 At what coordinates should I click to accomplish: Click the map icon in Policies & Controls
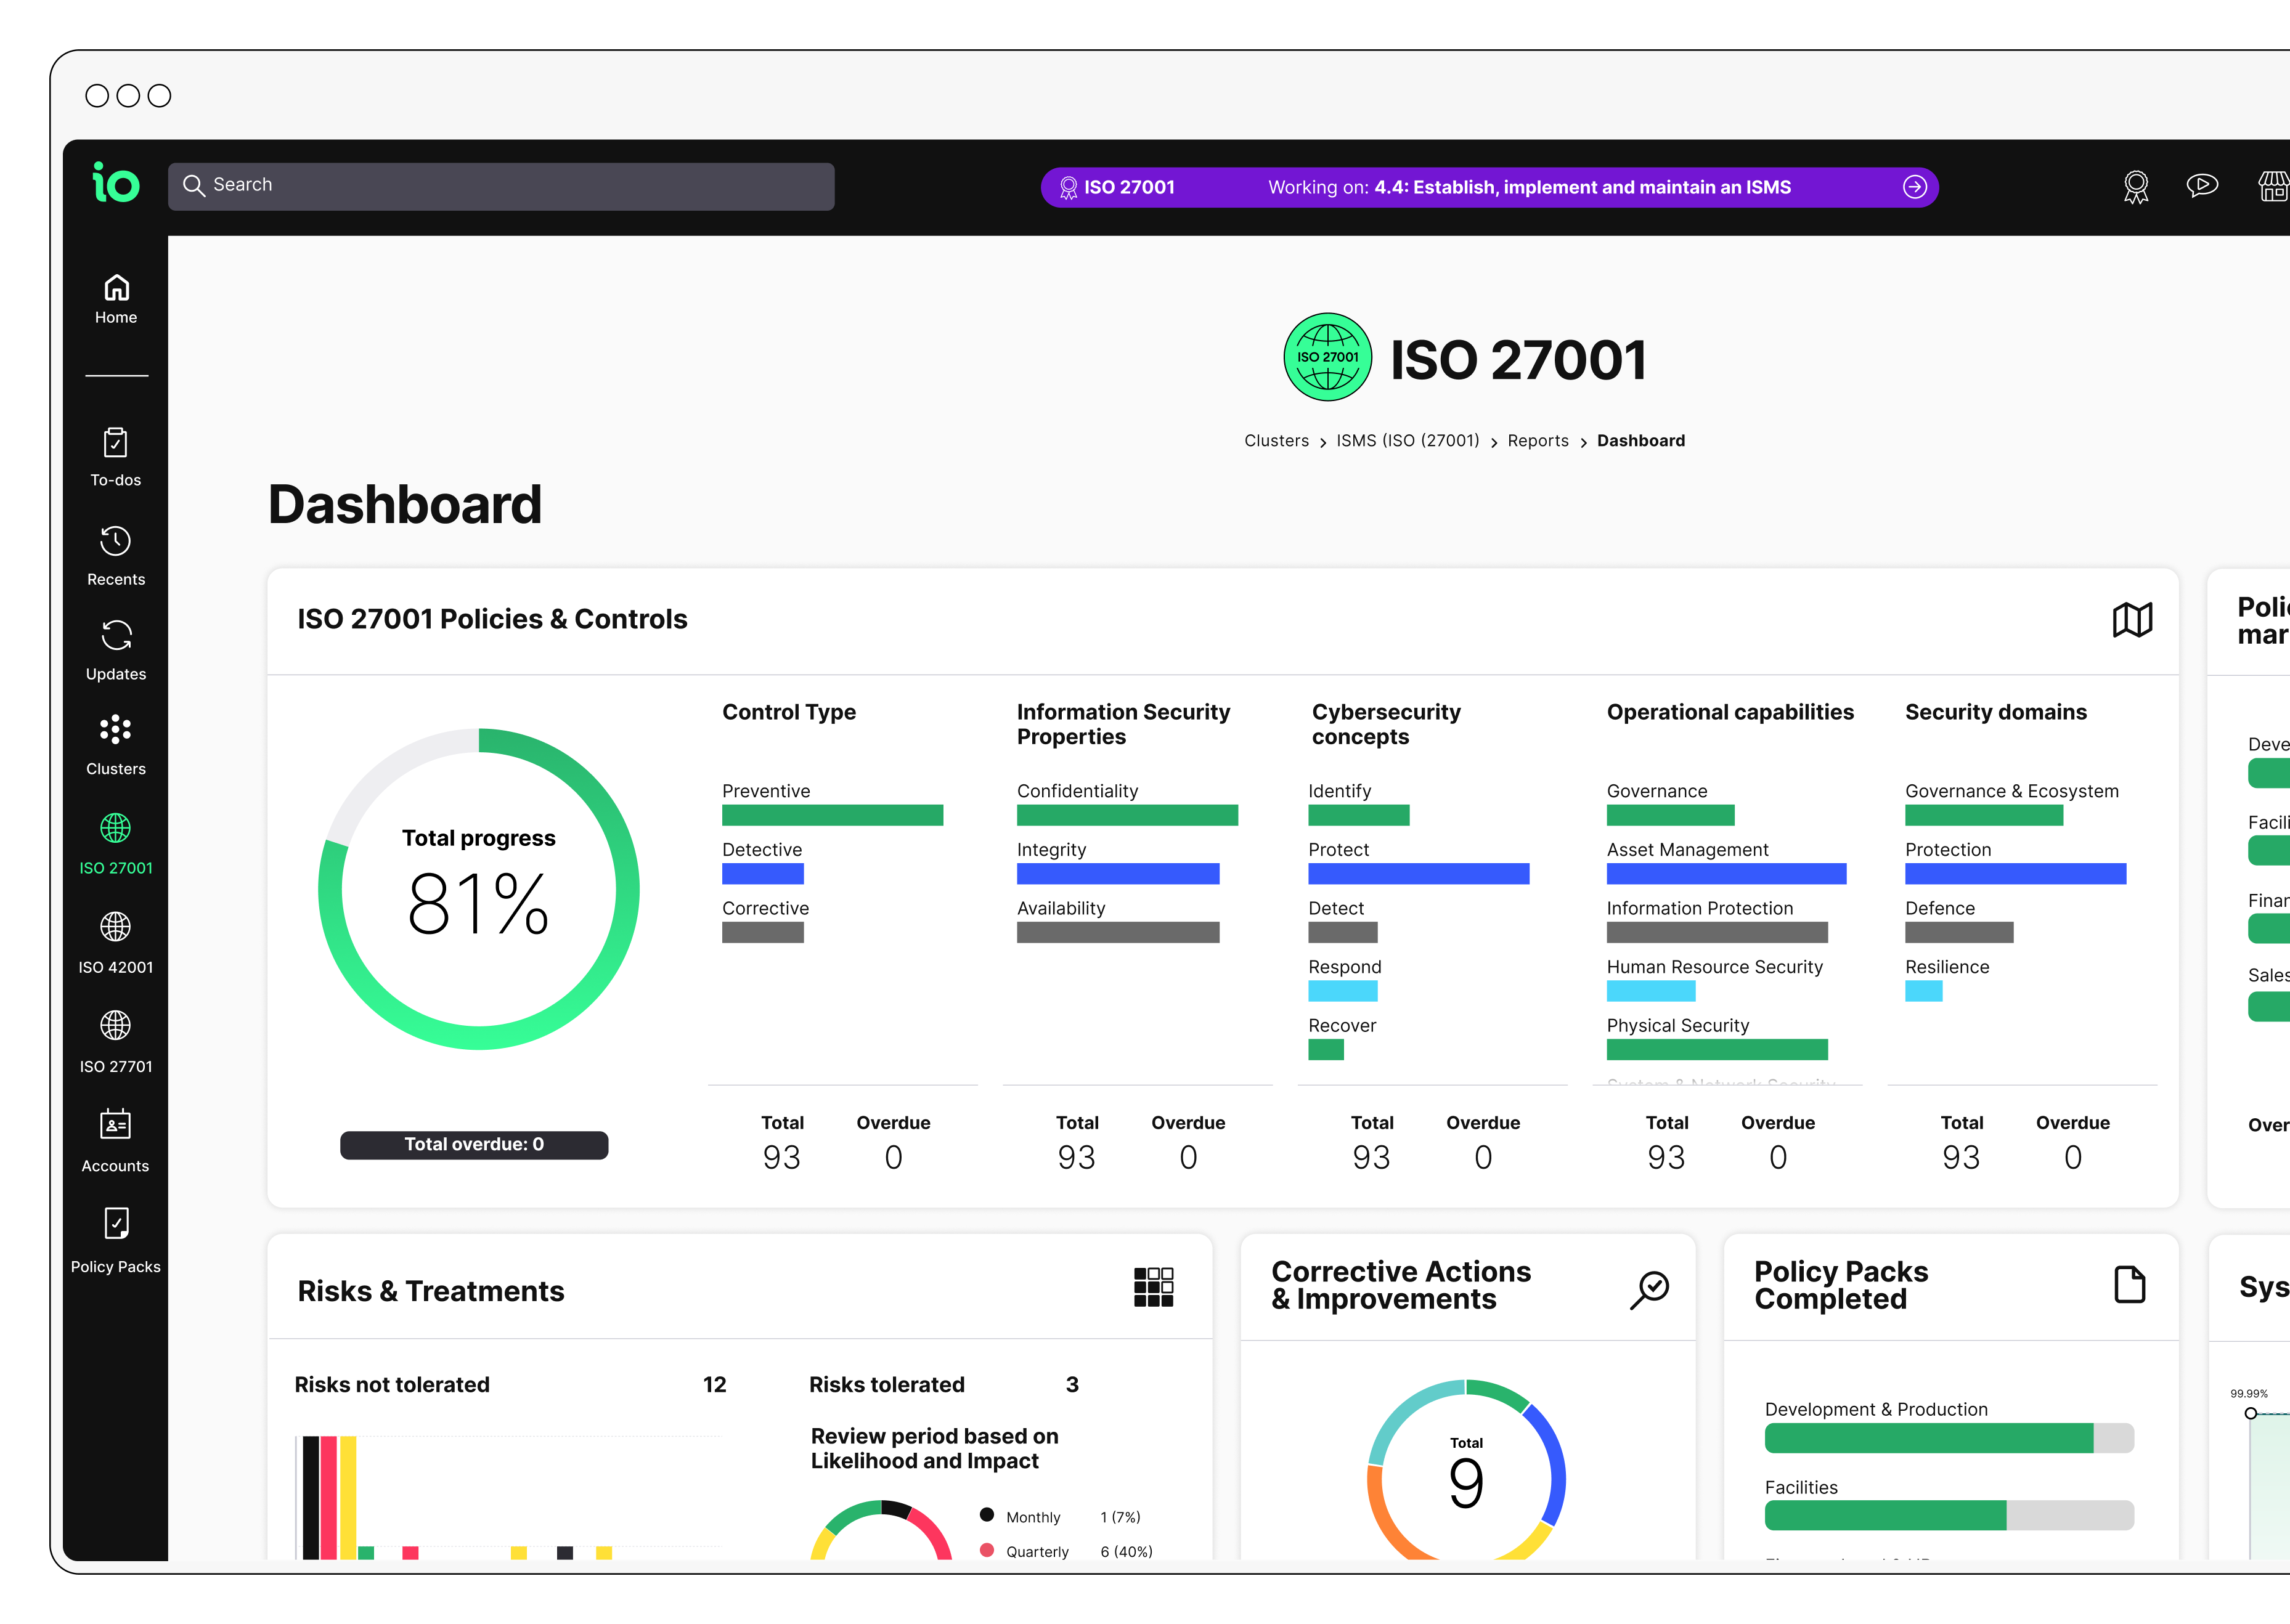[x=2132, y=620]
